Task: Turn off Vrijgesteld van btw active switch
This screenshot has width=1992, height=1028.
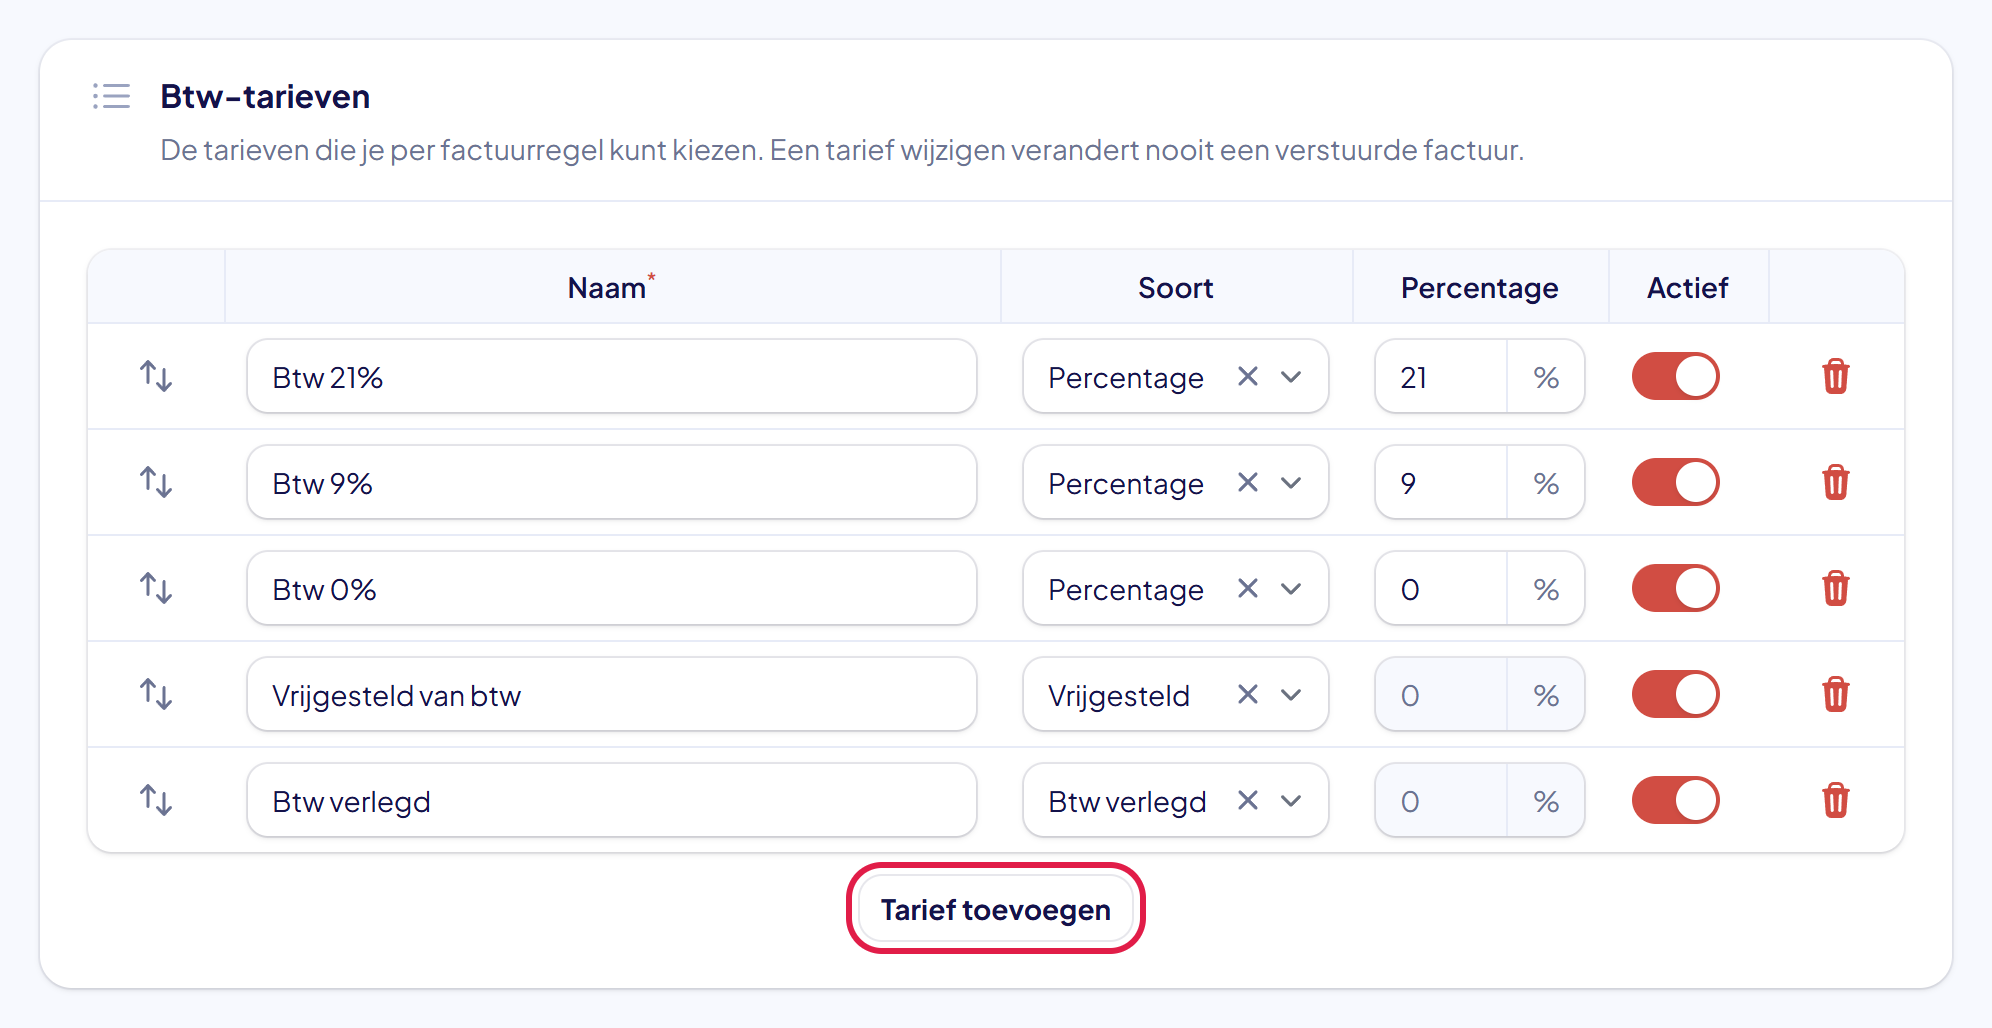Action: [1676, 695]
